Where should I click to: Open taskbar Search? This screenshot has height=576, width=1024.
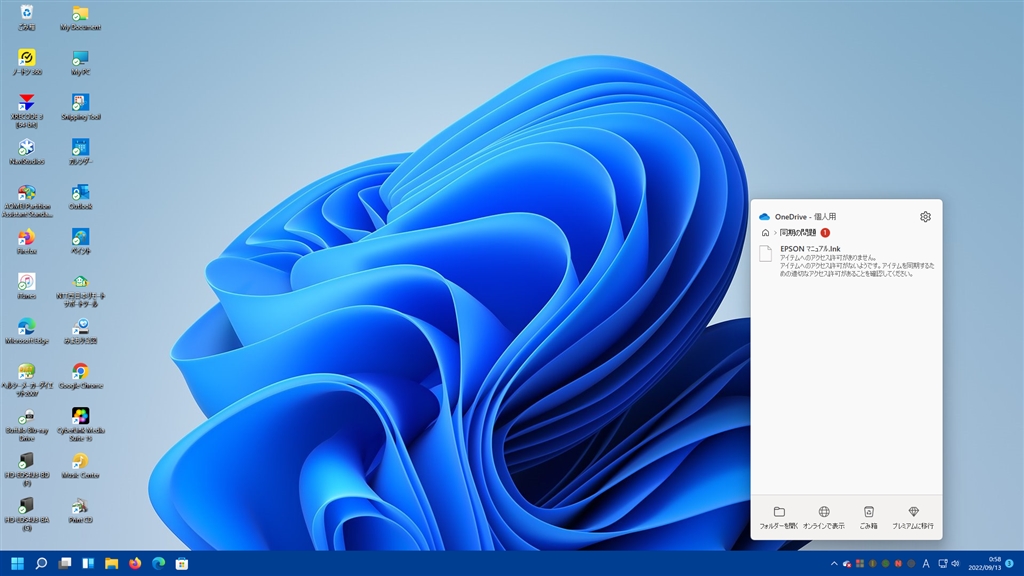coord(41,563)
